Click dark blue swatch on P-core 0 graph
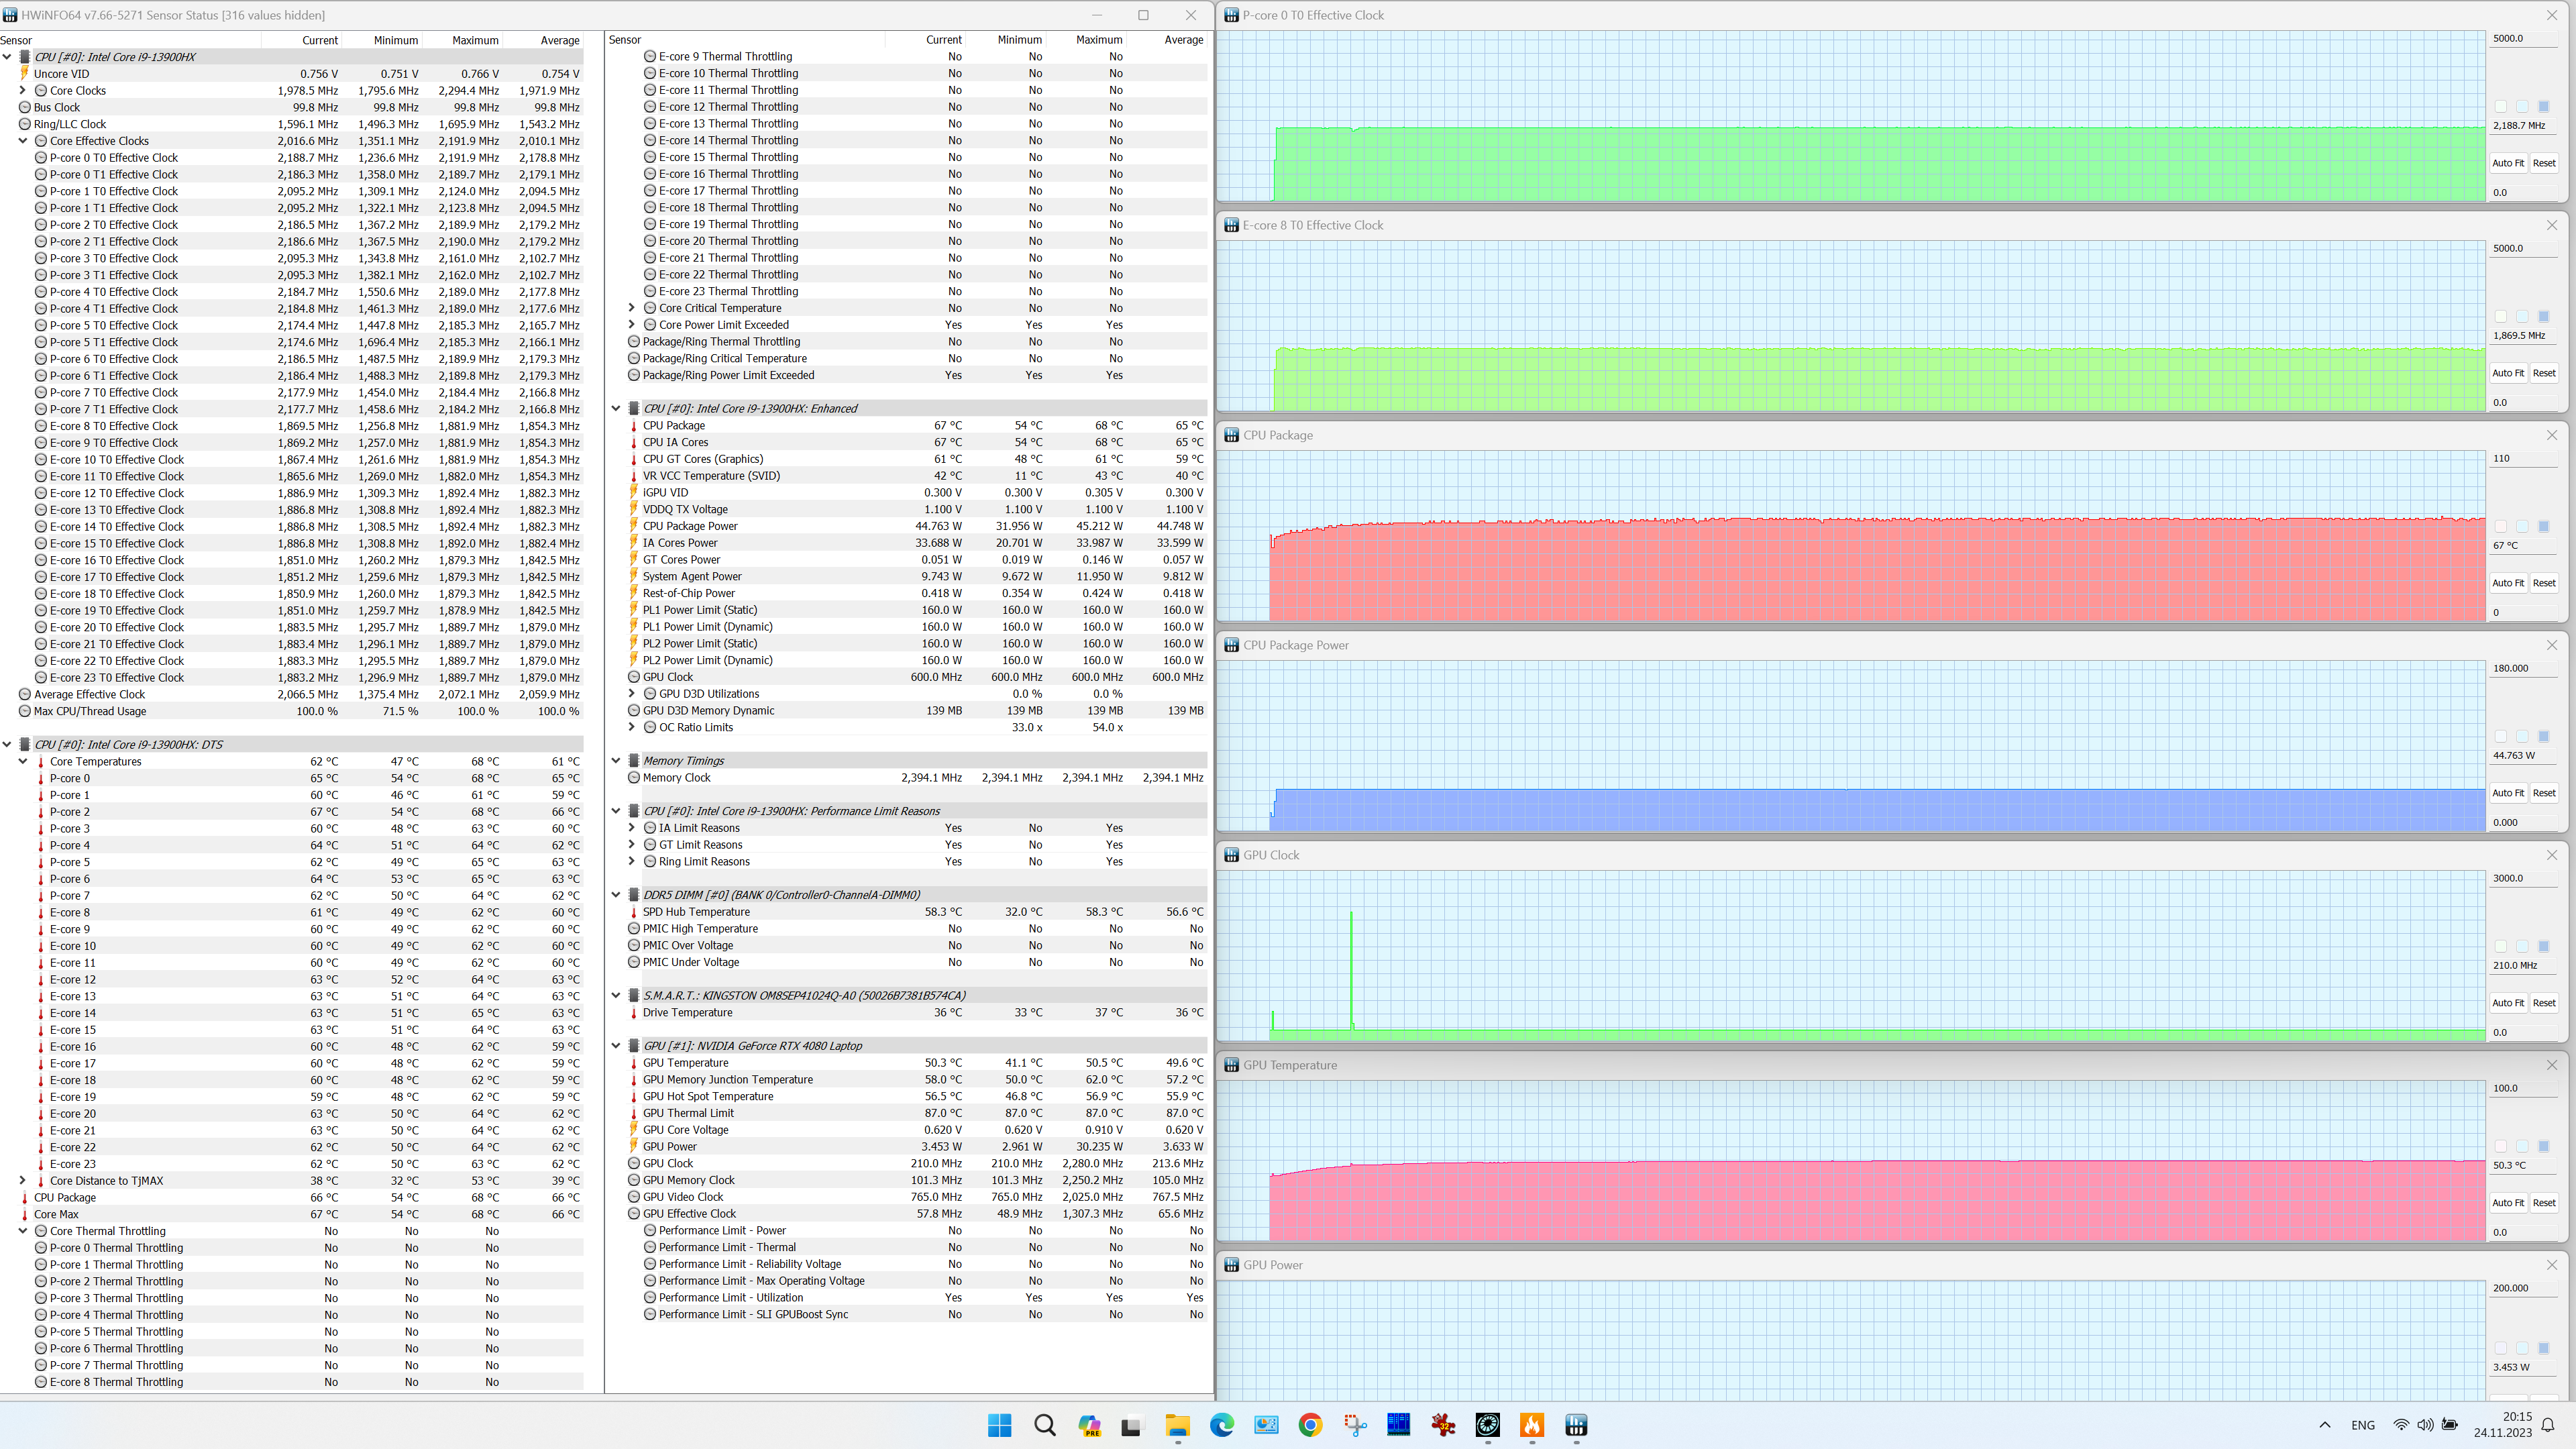Screen dimensions: 2576x1449 tap(2543, 106)
